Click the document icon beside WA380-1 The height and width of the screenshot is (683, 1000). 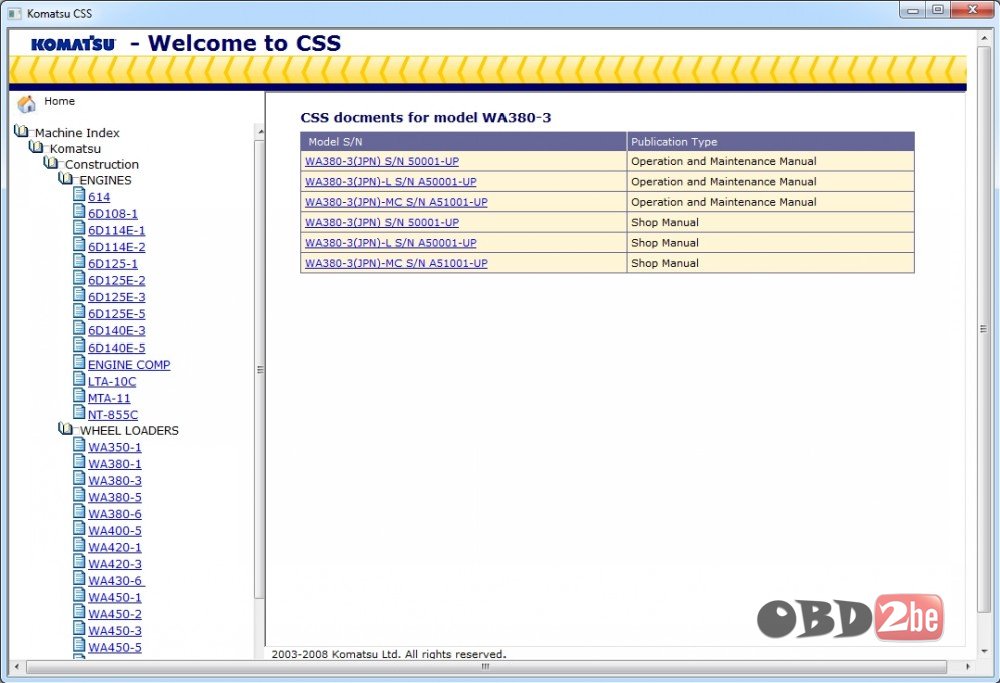pyautogui.click(x=79, y=461)
